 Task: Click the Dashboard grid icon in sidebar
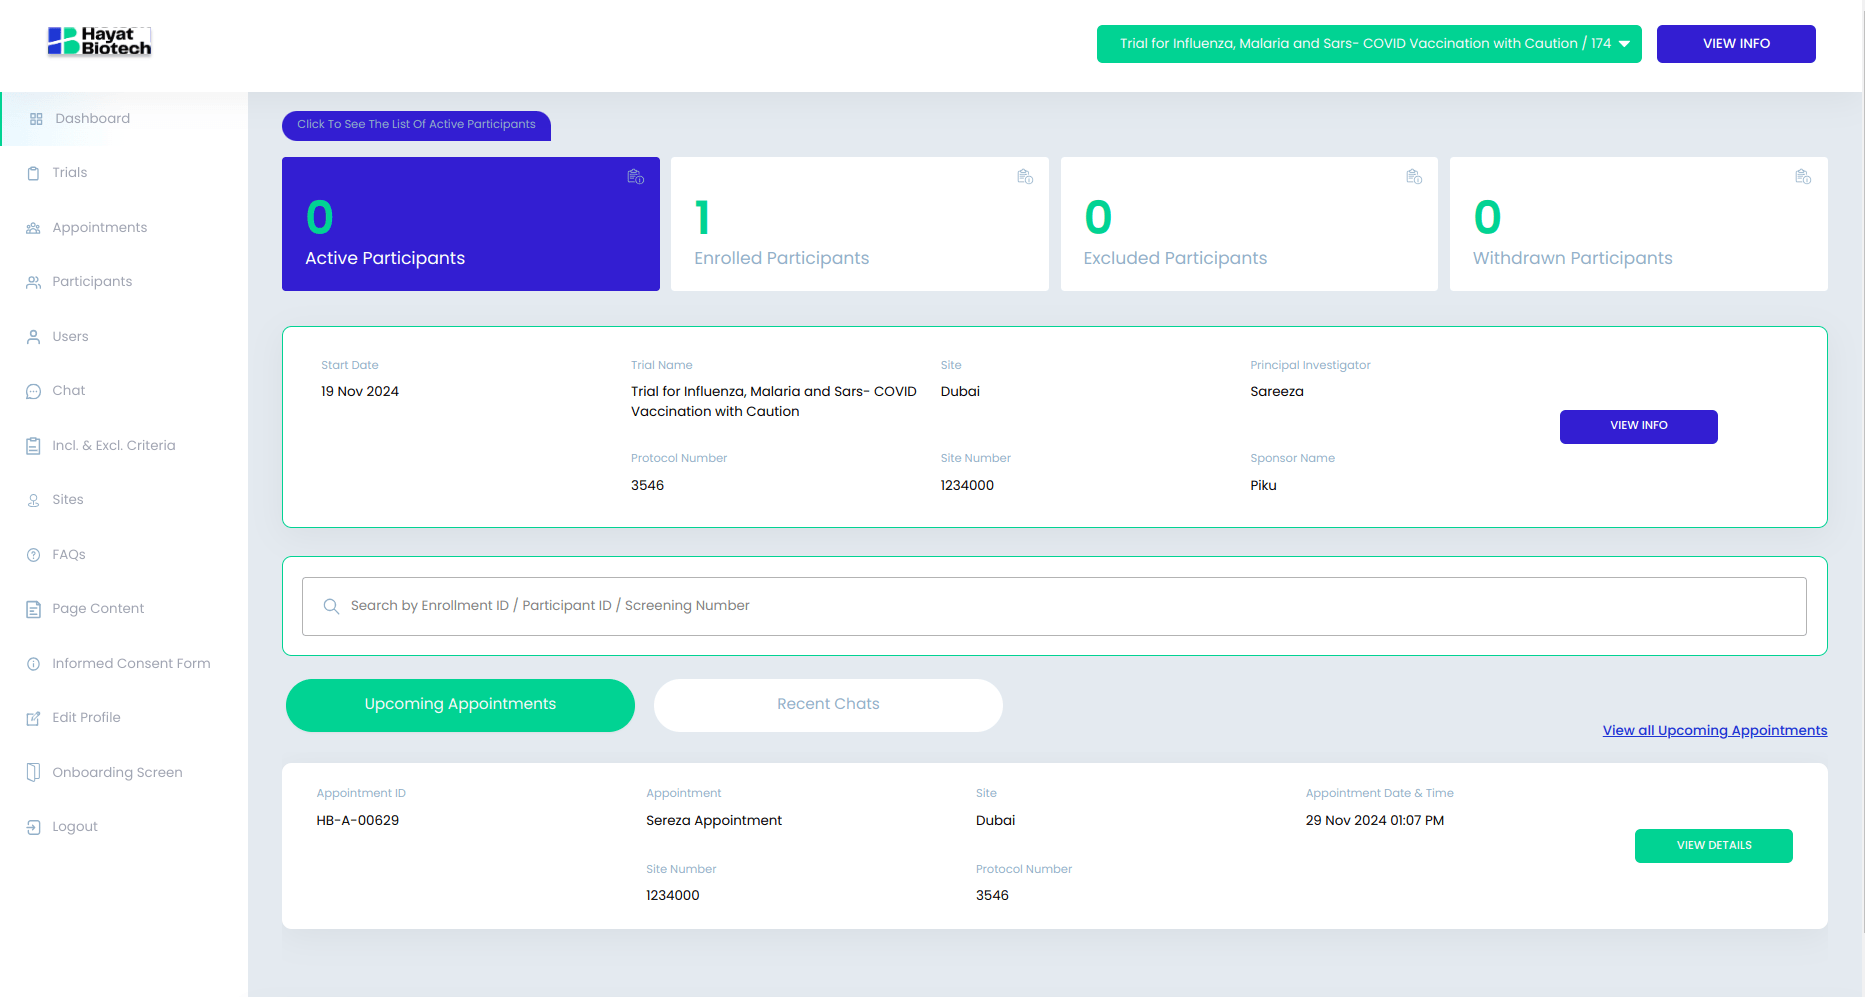36,119
